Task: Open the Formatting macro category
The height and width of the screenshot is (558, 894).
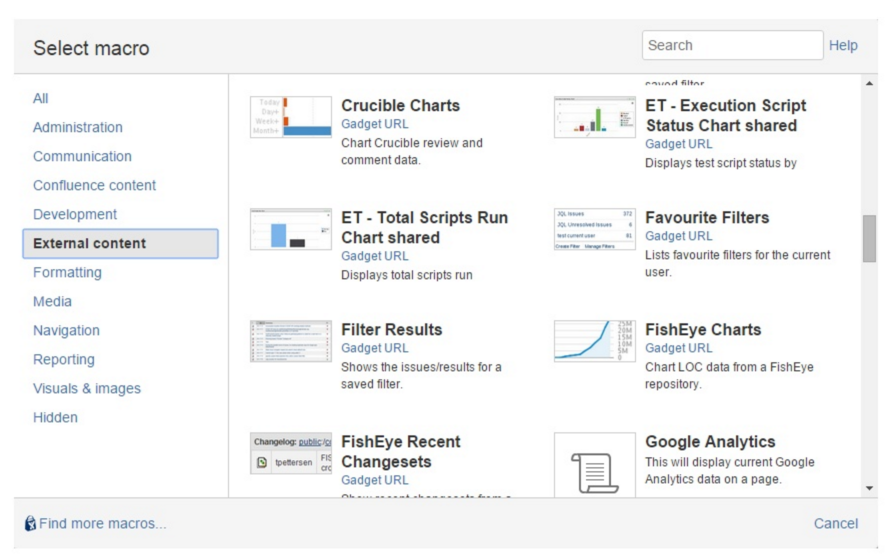Action: 67,272
